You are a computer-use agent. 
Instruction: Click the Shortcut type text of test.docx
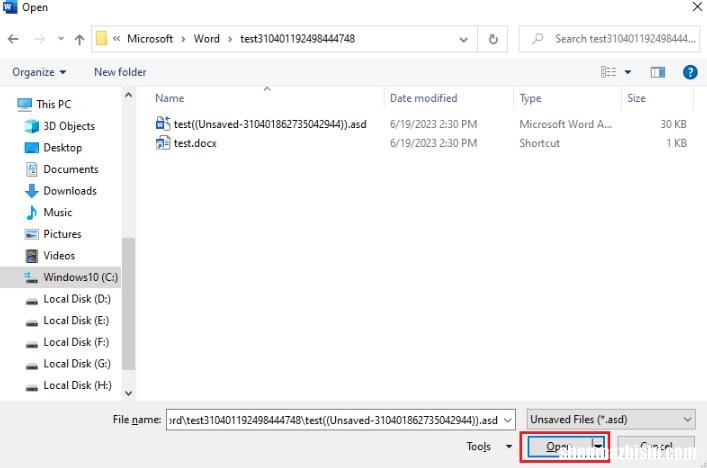point(539,143)
